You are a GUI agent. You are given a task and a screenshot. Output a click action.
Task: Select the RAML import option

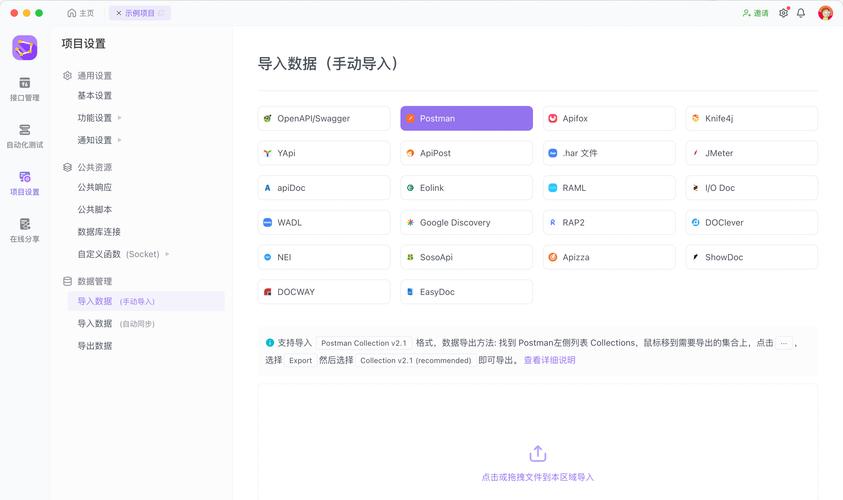pos(609,188)
